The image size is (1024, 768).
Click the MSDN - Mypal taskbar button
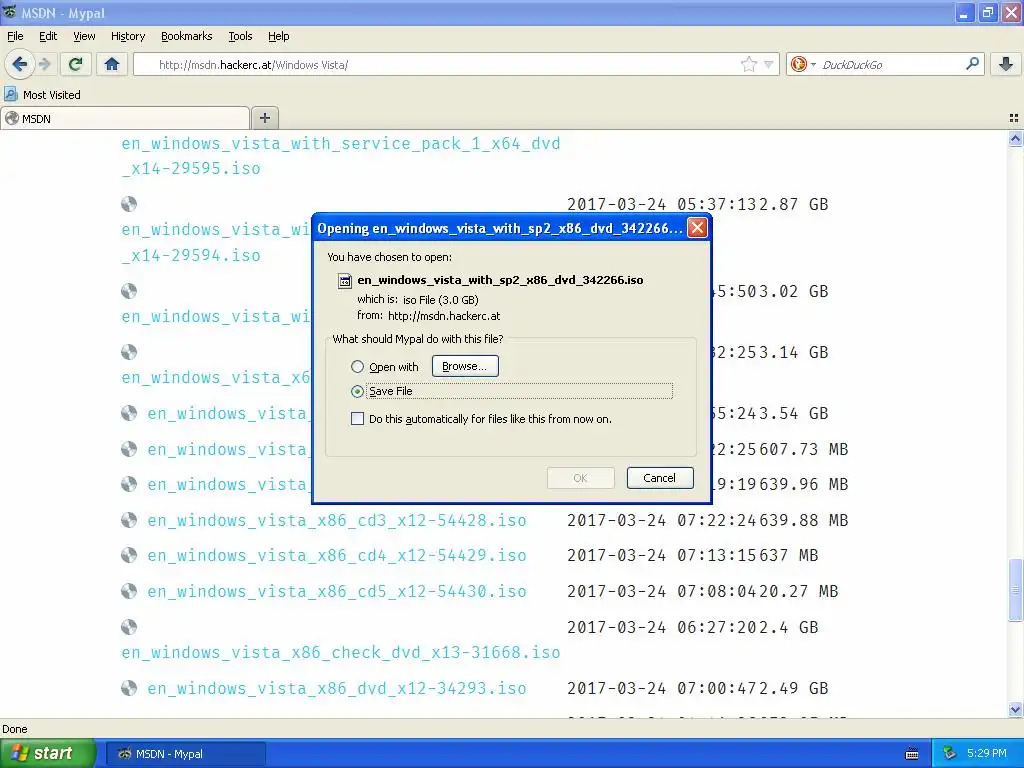tap(185, 754)
